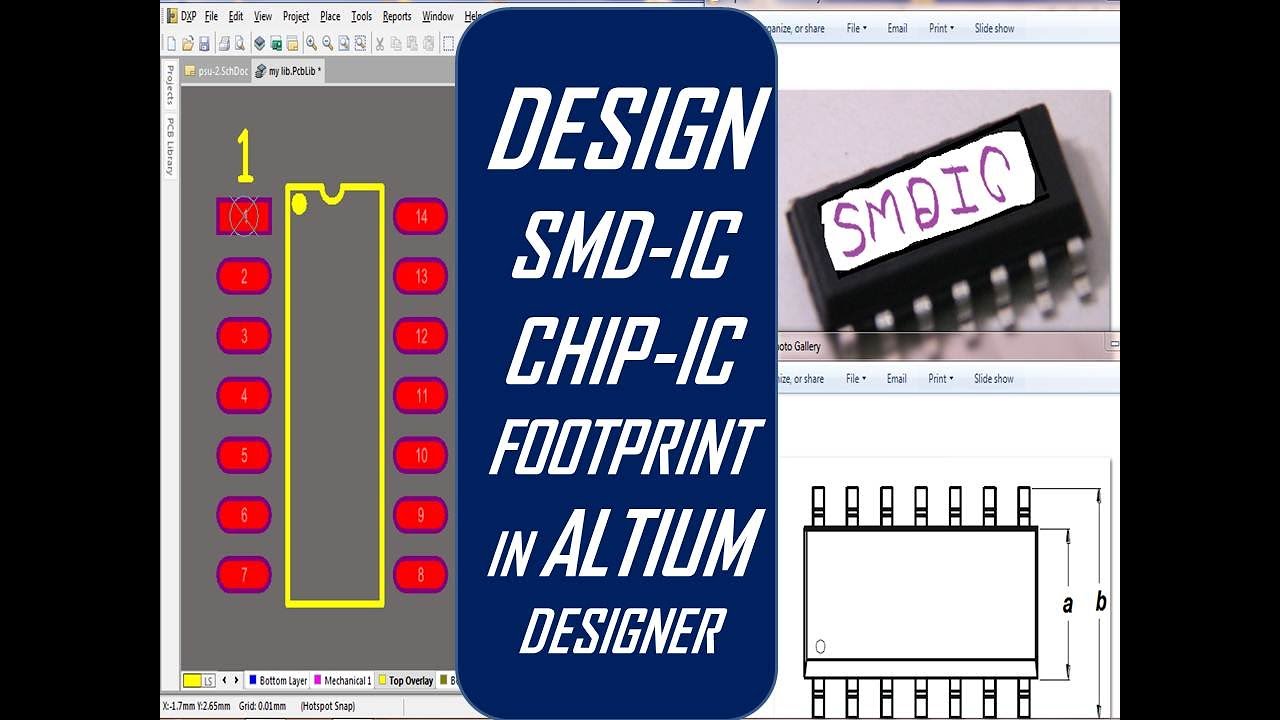Open the Place menu
The width and height of the screenshot is (1280, 720).
(330, 16)
